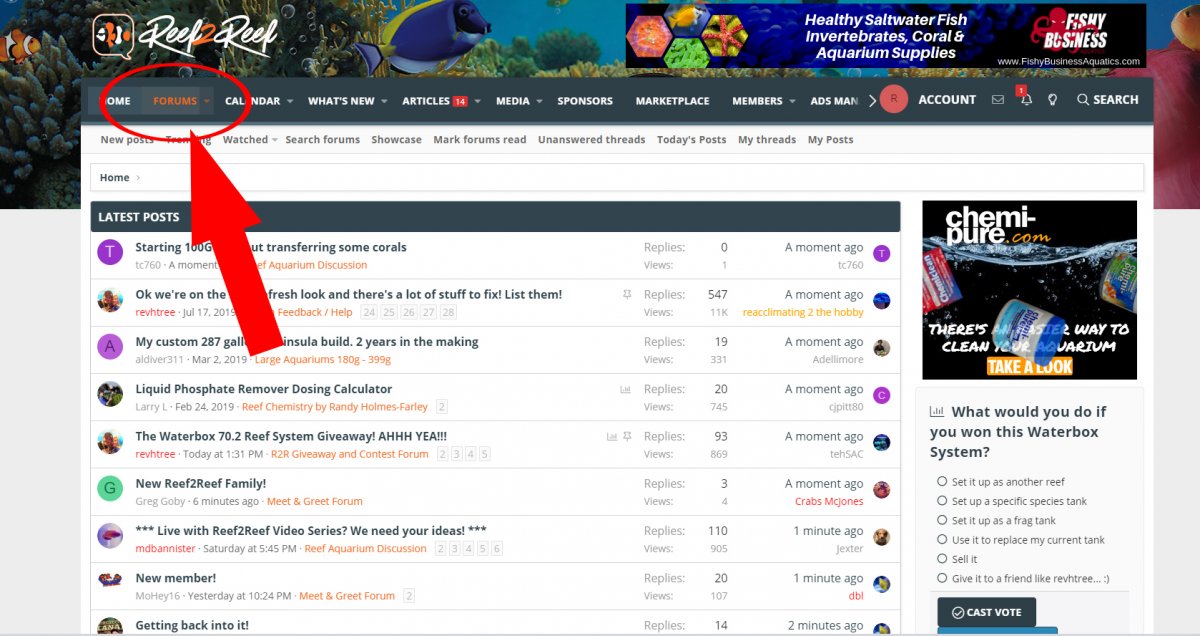Pick 'Give it to a friend like revhtree'
1200x636 pixels.
(942, 578)
